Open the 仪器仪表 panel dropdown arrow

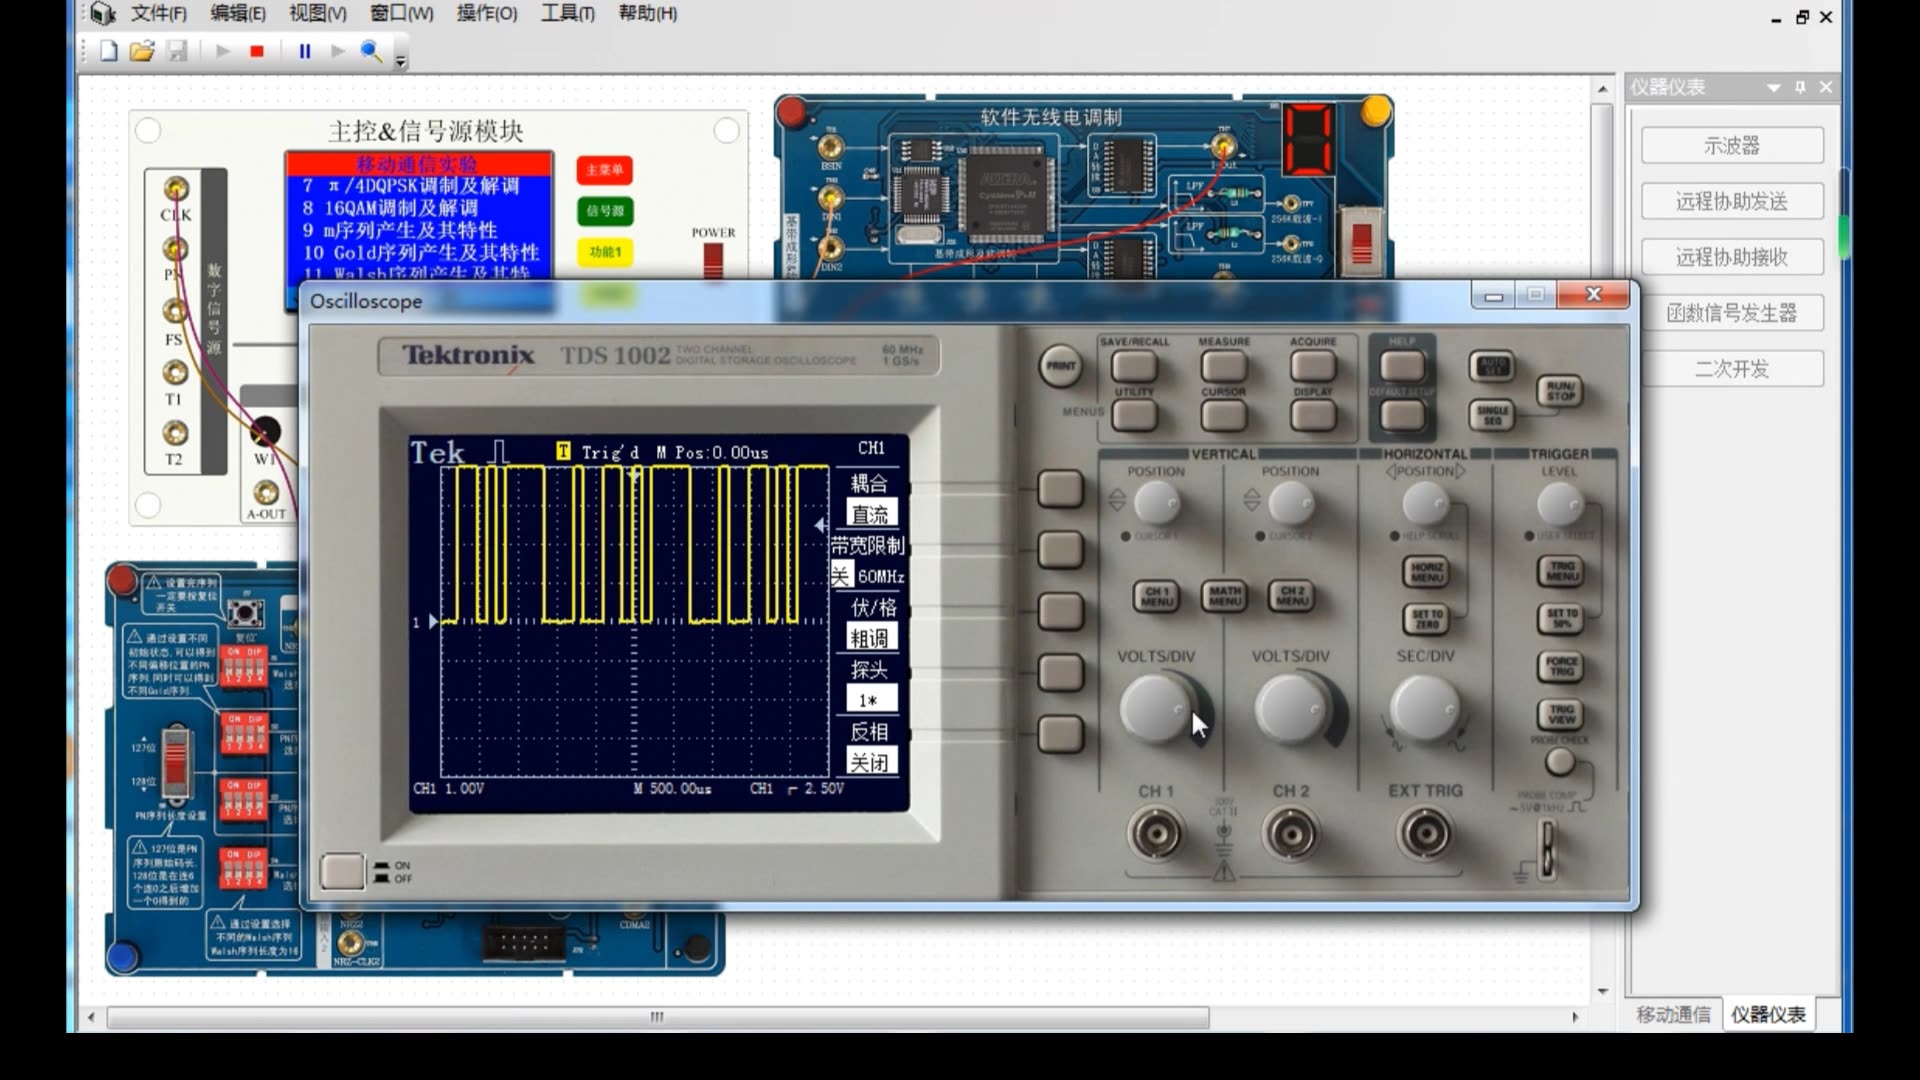pyautogui.click(x=1773, y=88)
